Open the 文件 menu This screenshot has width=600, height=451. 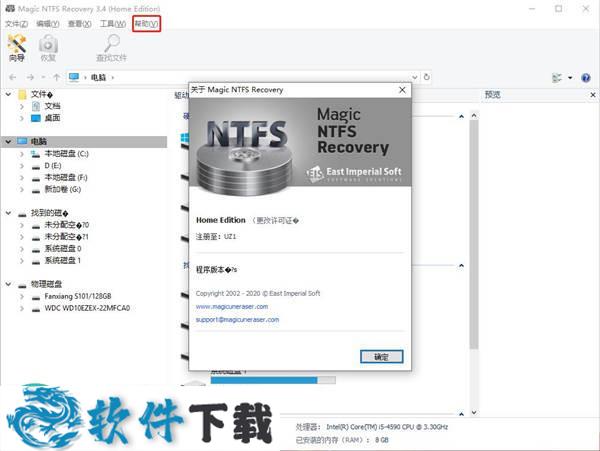pyautogui.click(x=16, y=24)
